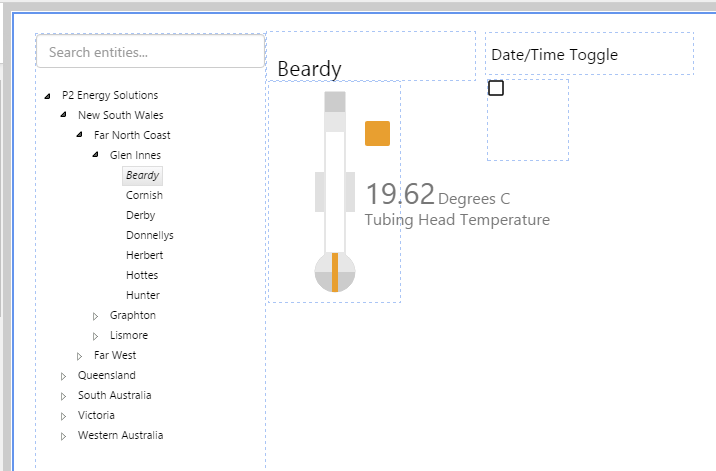716x471 pixels.
Task: Collapse the Glen Innes node
Action: [96, 156]
